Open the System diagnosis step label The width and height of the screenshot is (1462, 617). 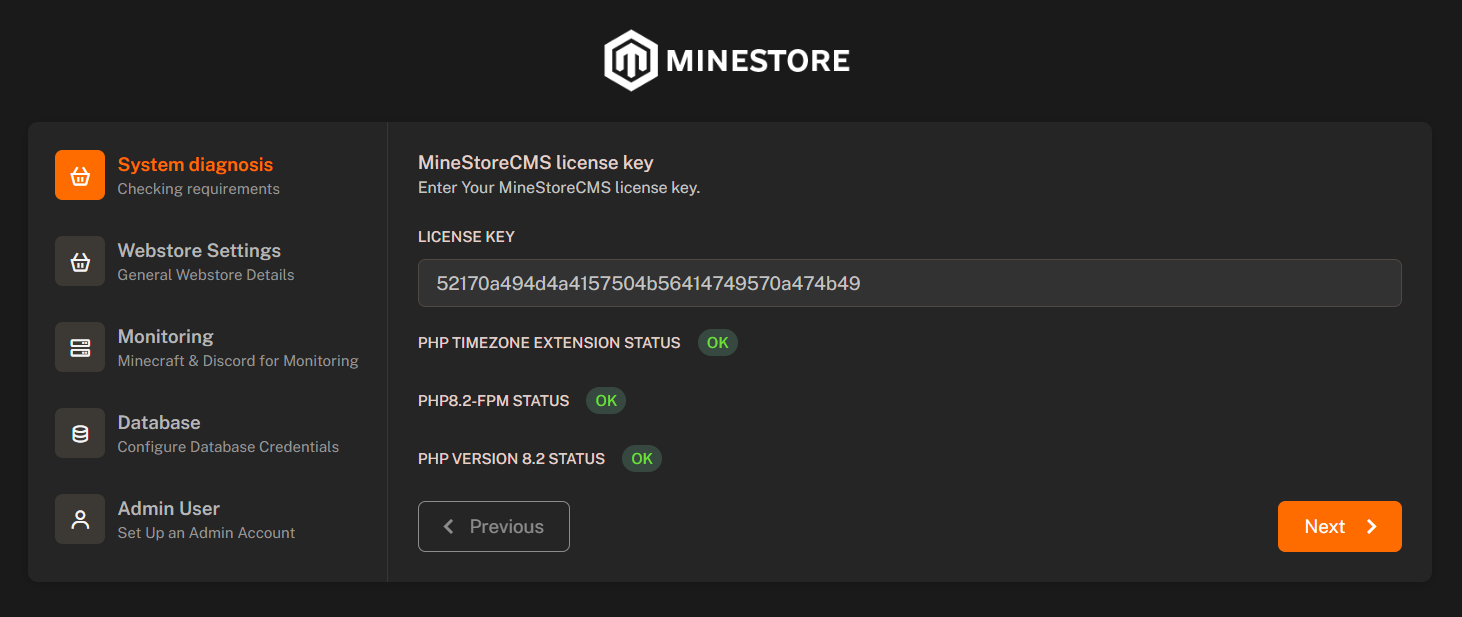pos(195,165)
